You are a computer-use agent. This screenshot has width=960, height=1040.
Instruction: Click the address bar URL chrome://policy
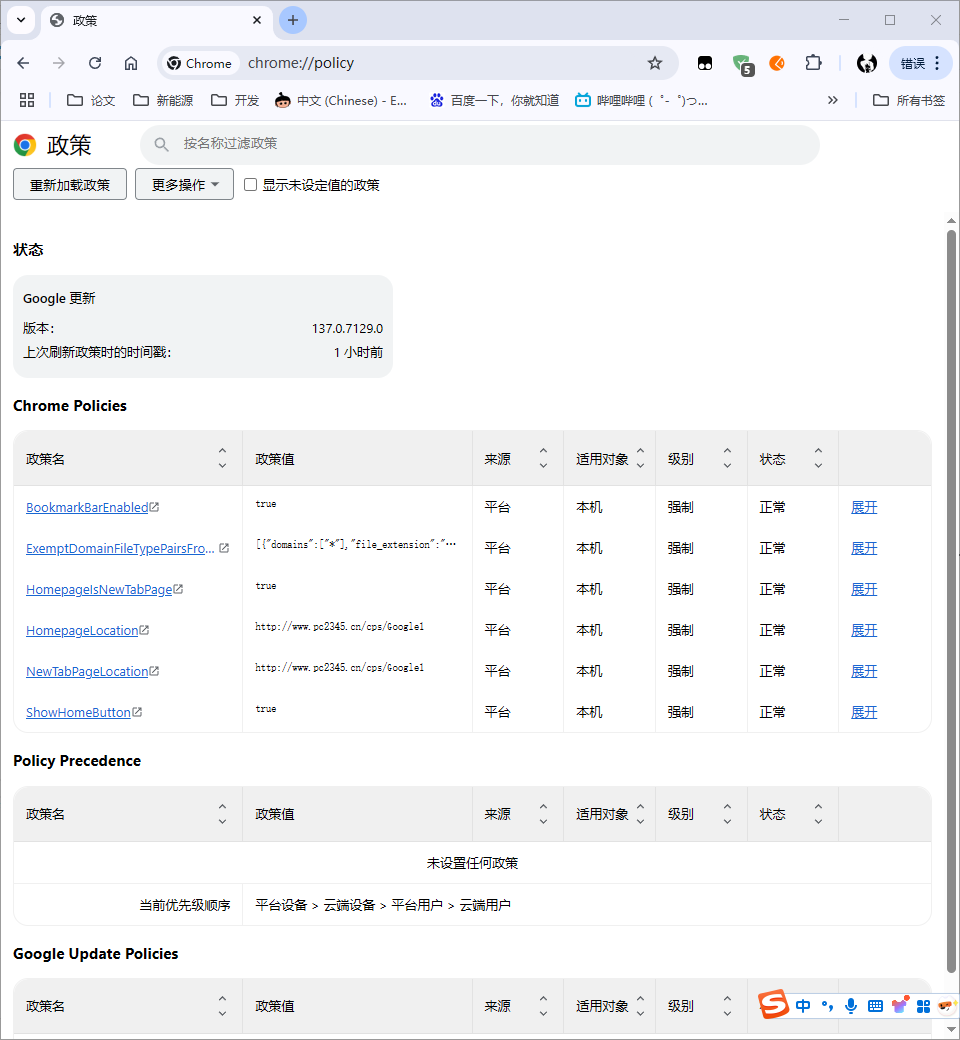point(301,63)
